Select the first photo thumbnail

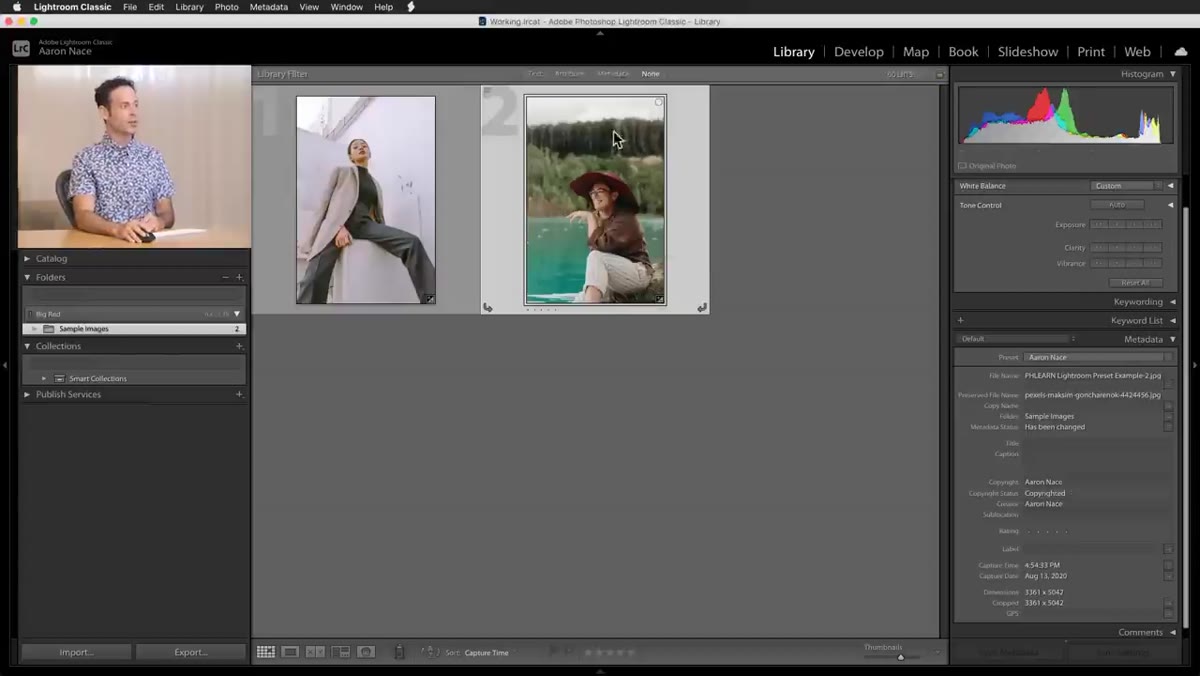click(366, 200)
